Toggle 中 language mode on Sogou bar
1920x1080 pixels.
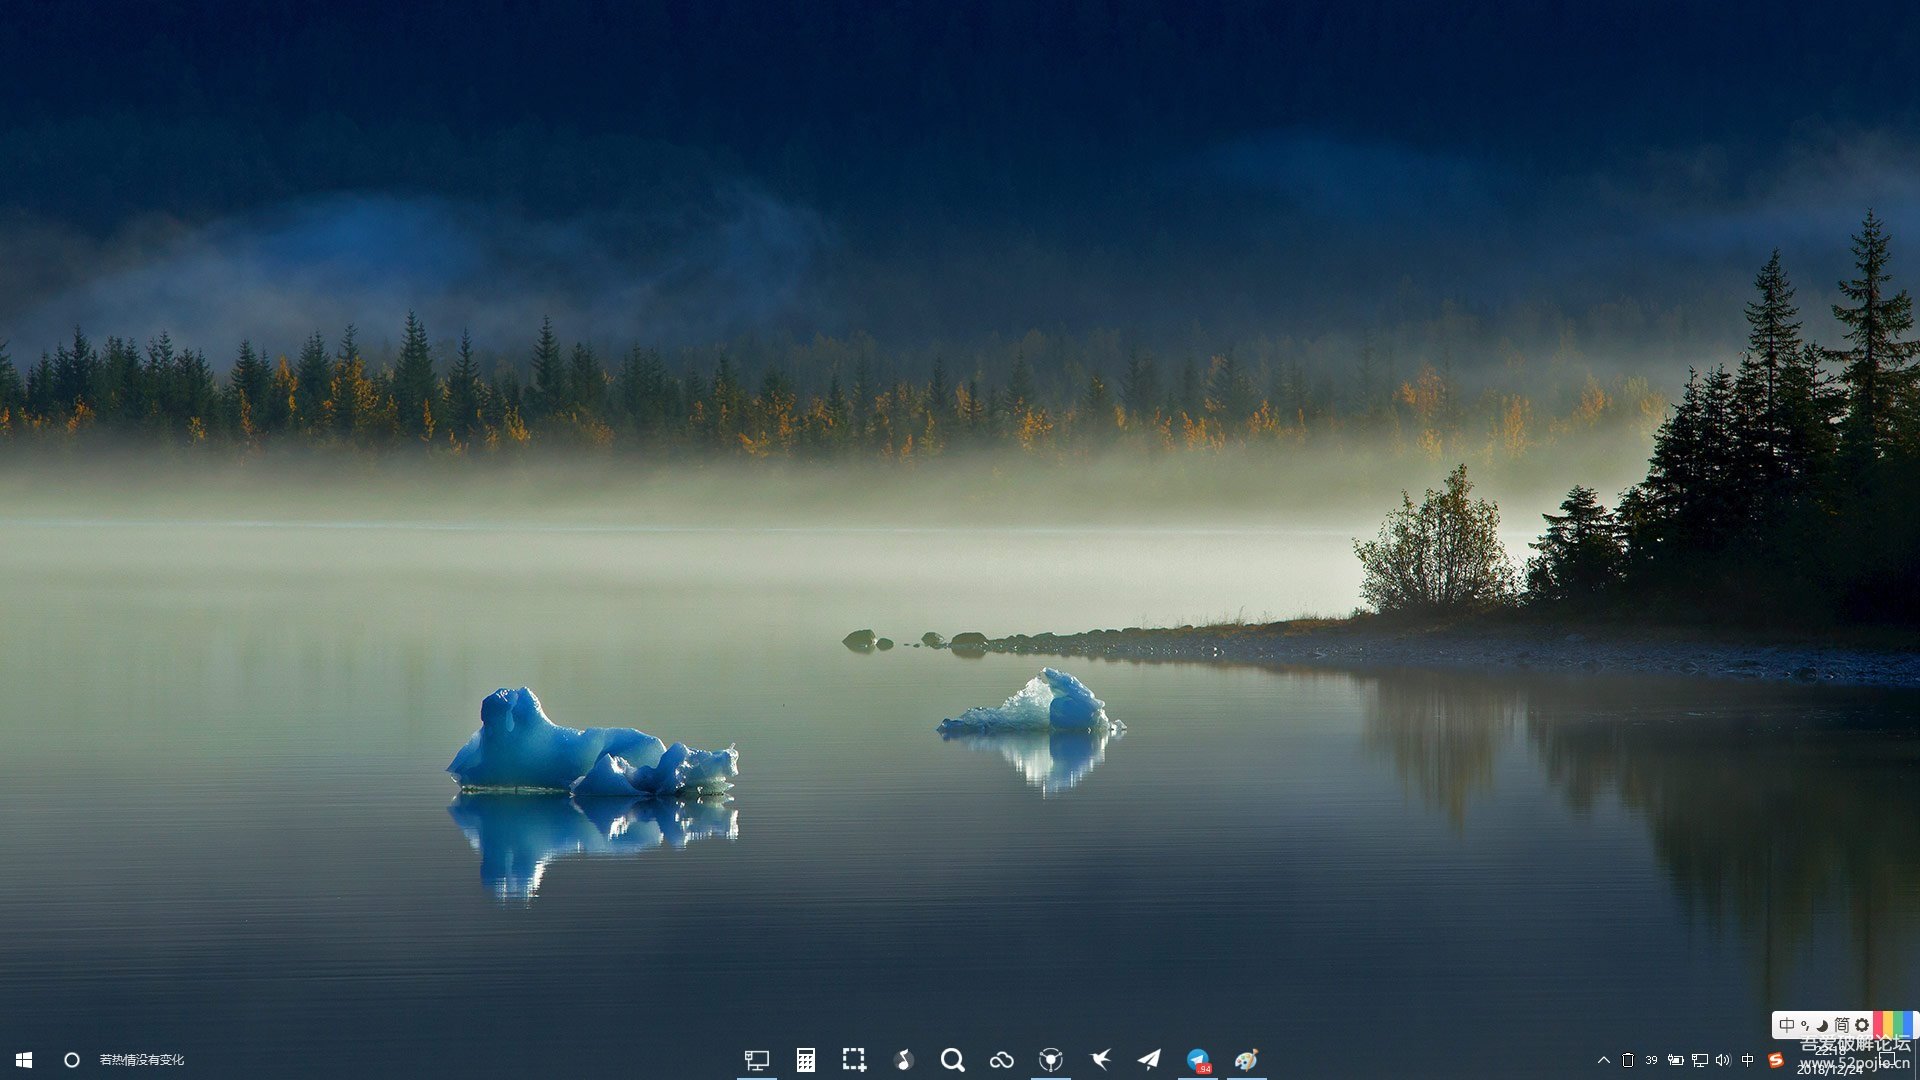[1787, 1025]
